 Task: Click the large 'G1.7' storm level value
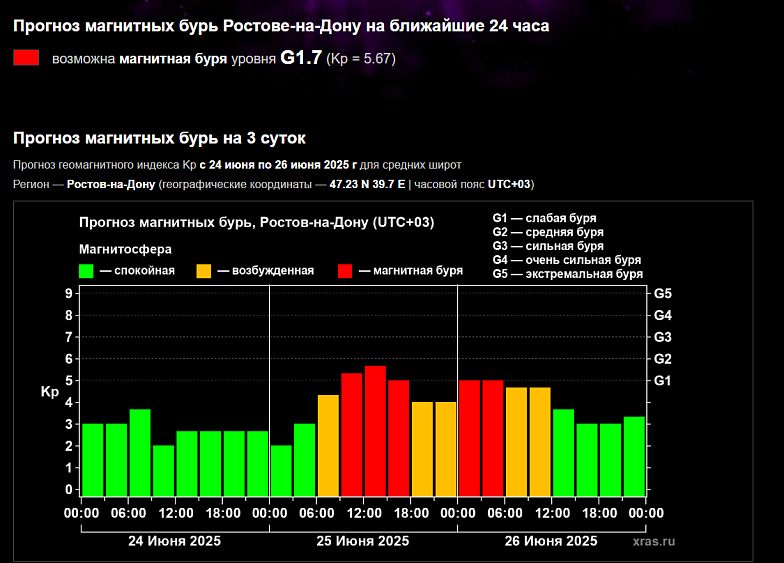300,58
